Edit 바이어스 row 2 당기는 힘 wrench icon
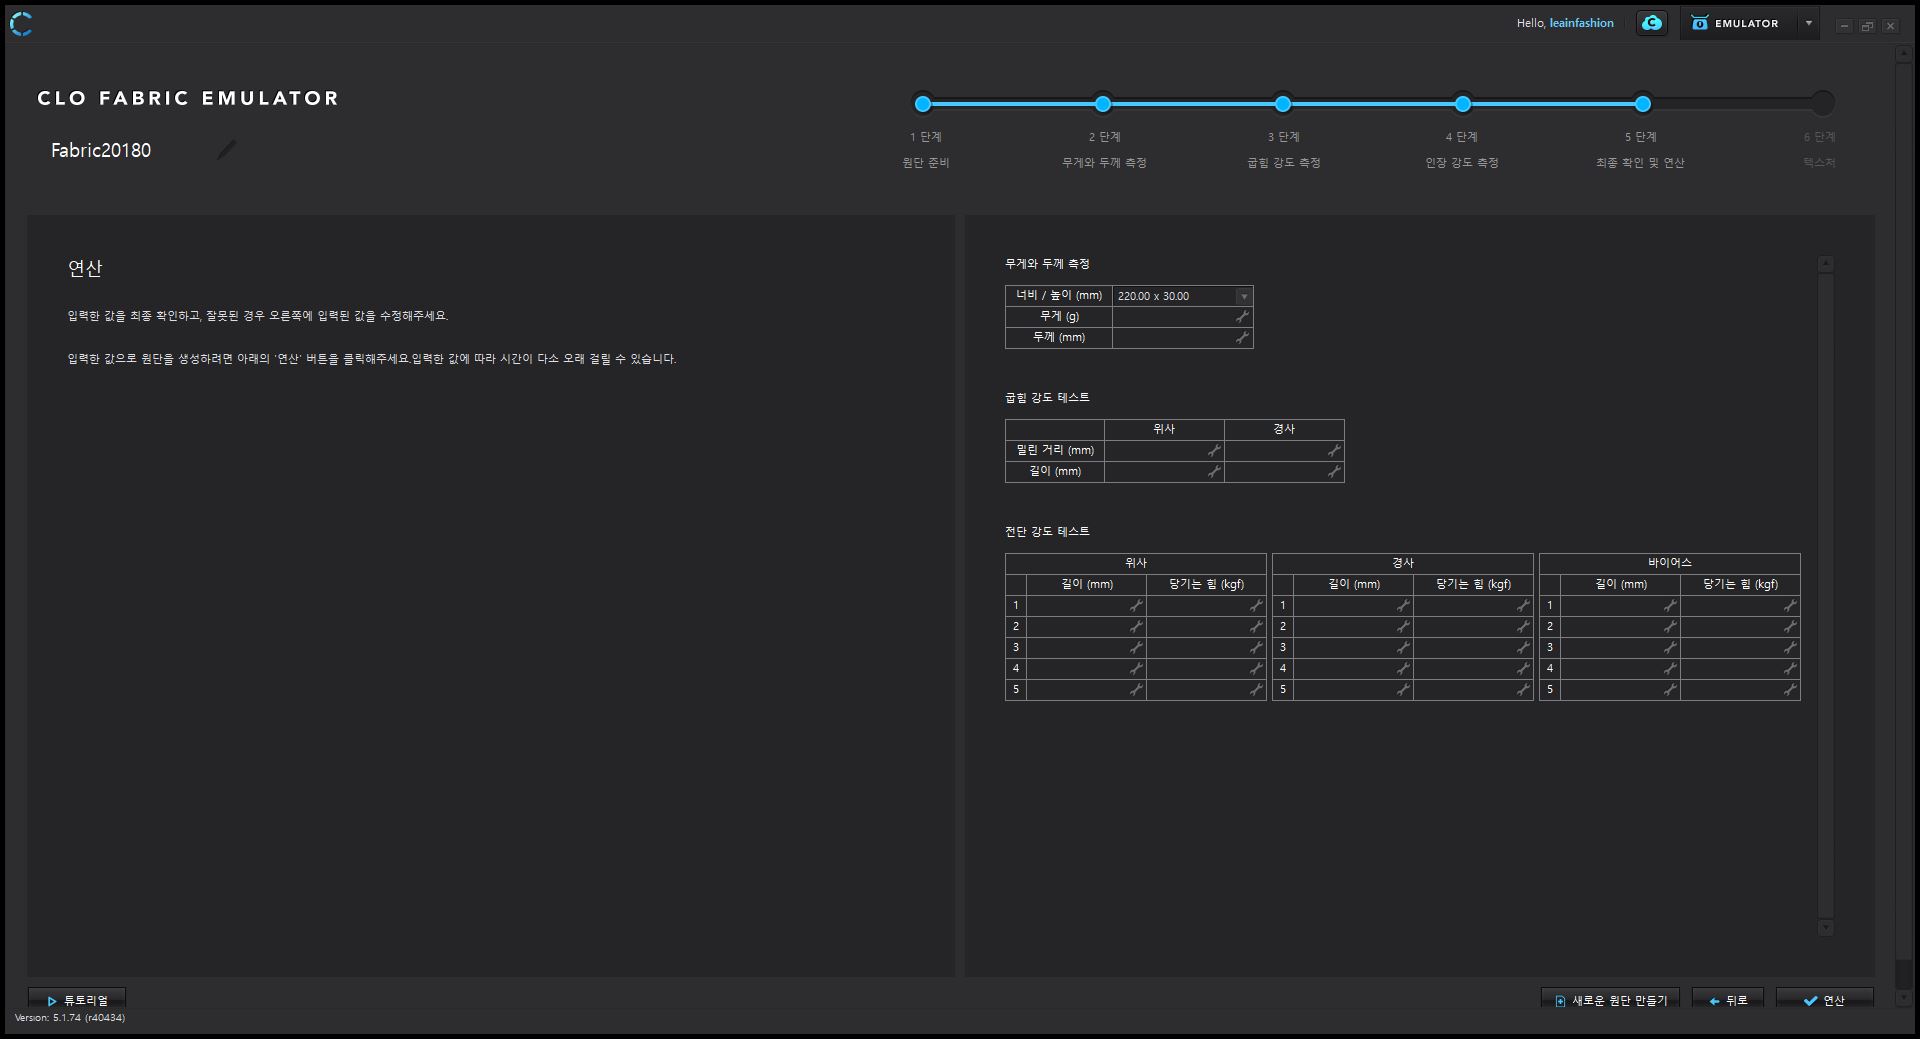 click(1790, 626)
